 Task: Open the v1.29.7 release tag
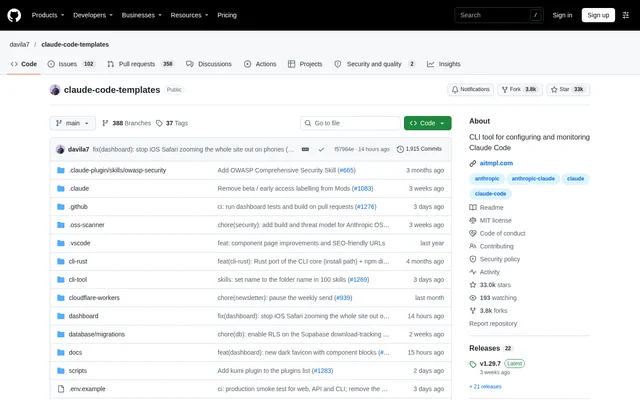(490, 363)
